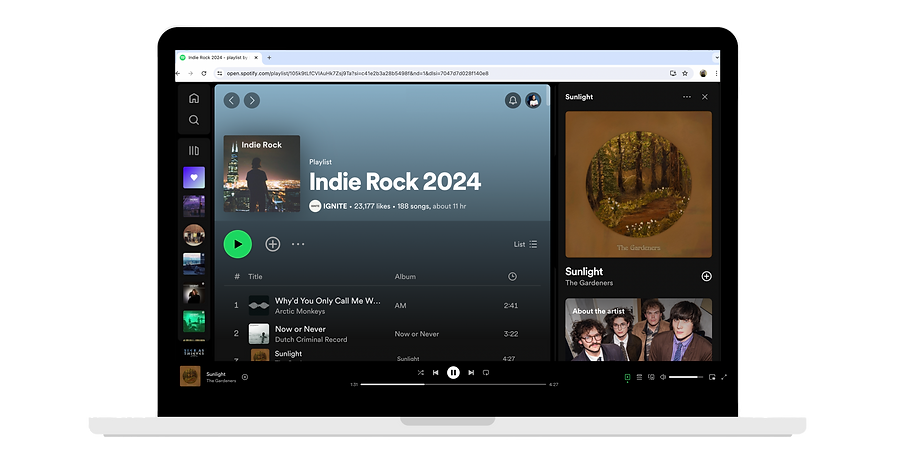Open more options in Sunlight panel
Viewport: 903px width, 452px height.
coord(686,97)
